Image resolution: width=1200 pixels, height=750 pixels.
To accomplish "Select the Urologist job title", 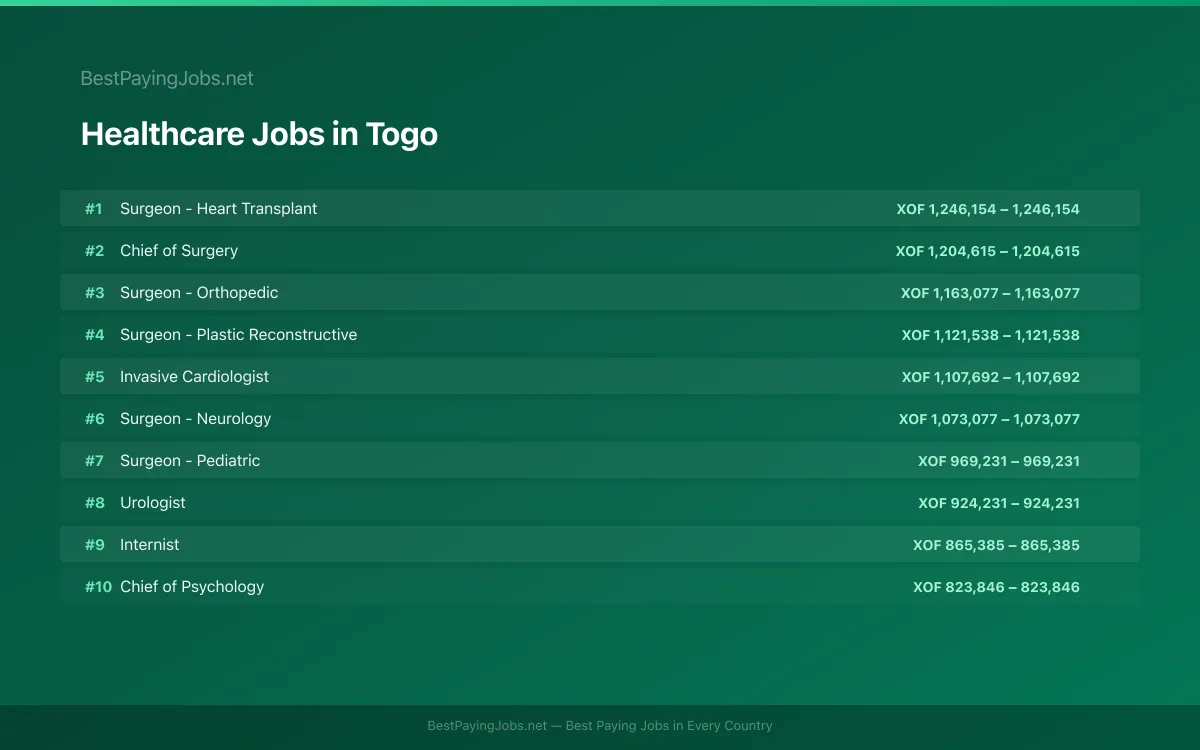I will click(153, 502).
